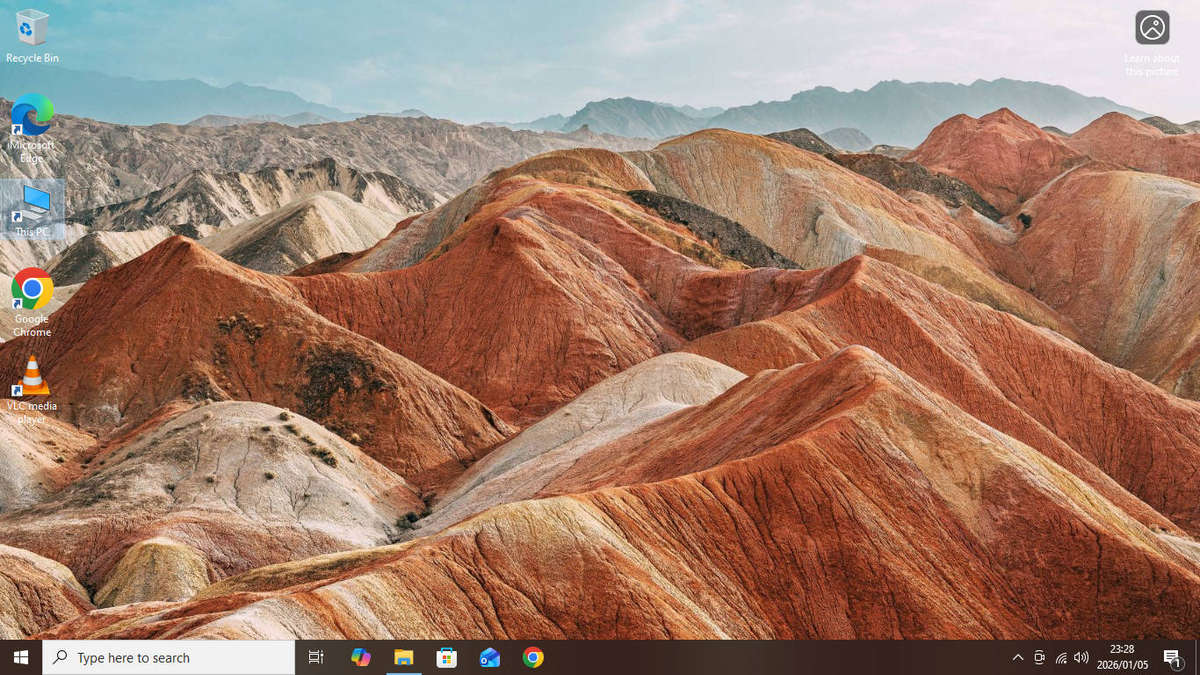Viewport: 1200px width, 675px height.
Task: Expand the hidden system tray icons chevron
Action: click(x=1018, y=657)
